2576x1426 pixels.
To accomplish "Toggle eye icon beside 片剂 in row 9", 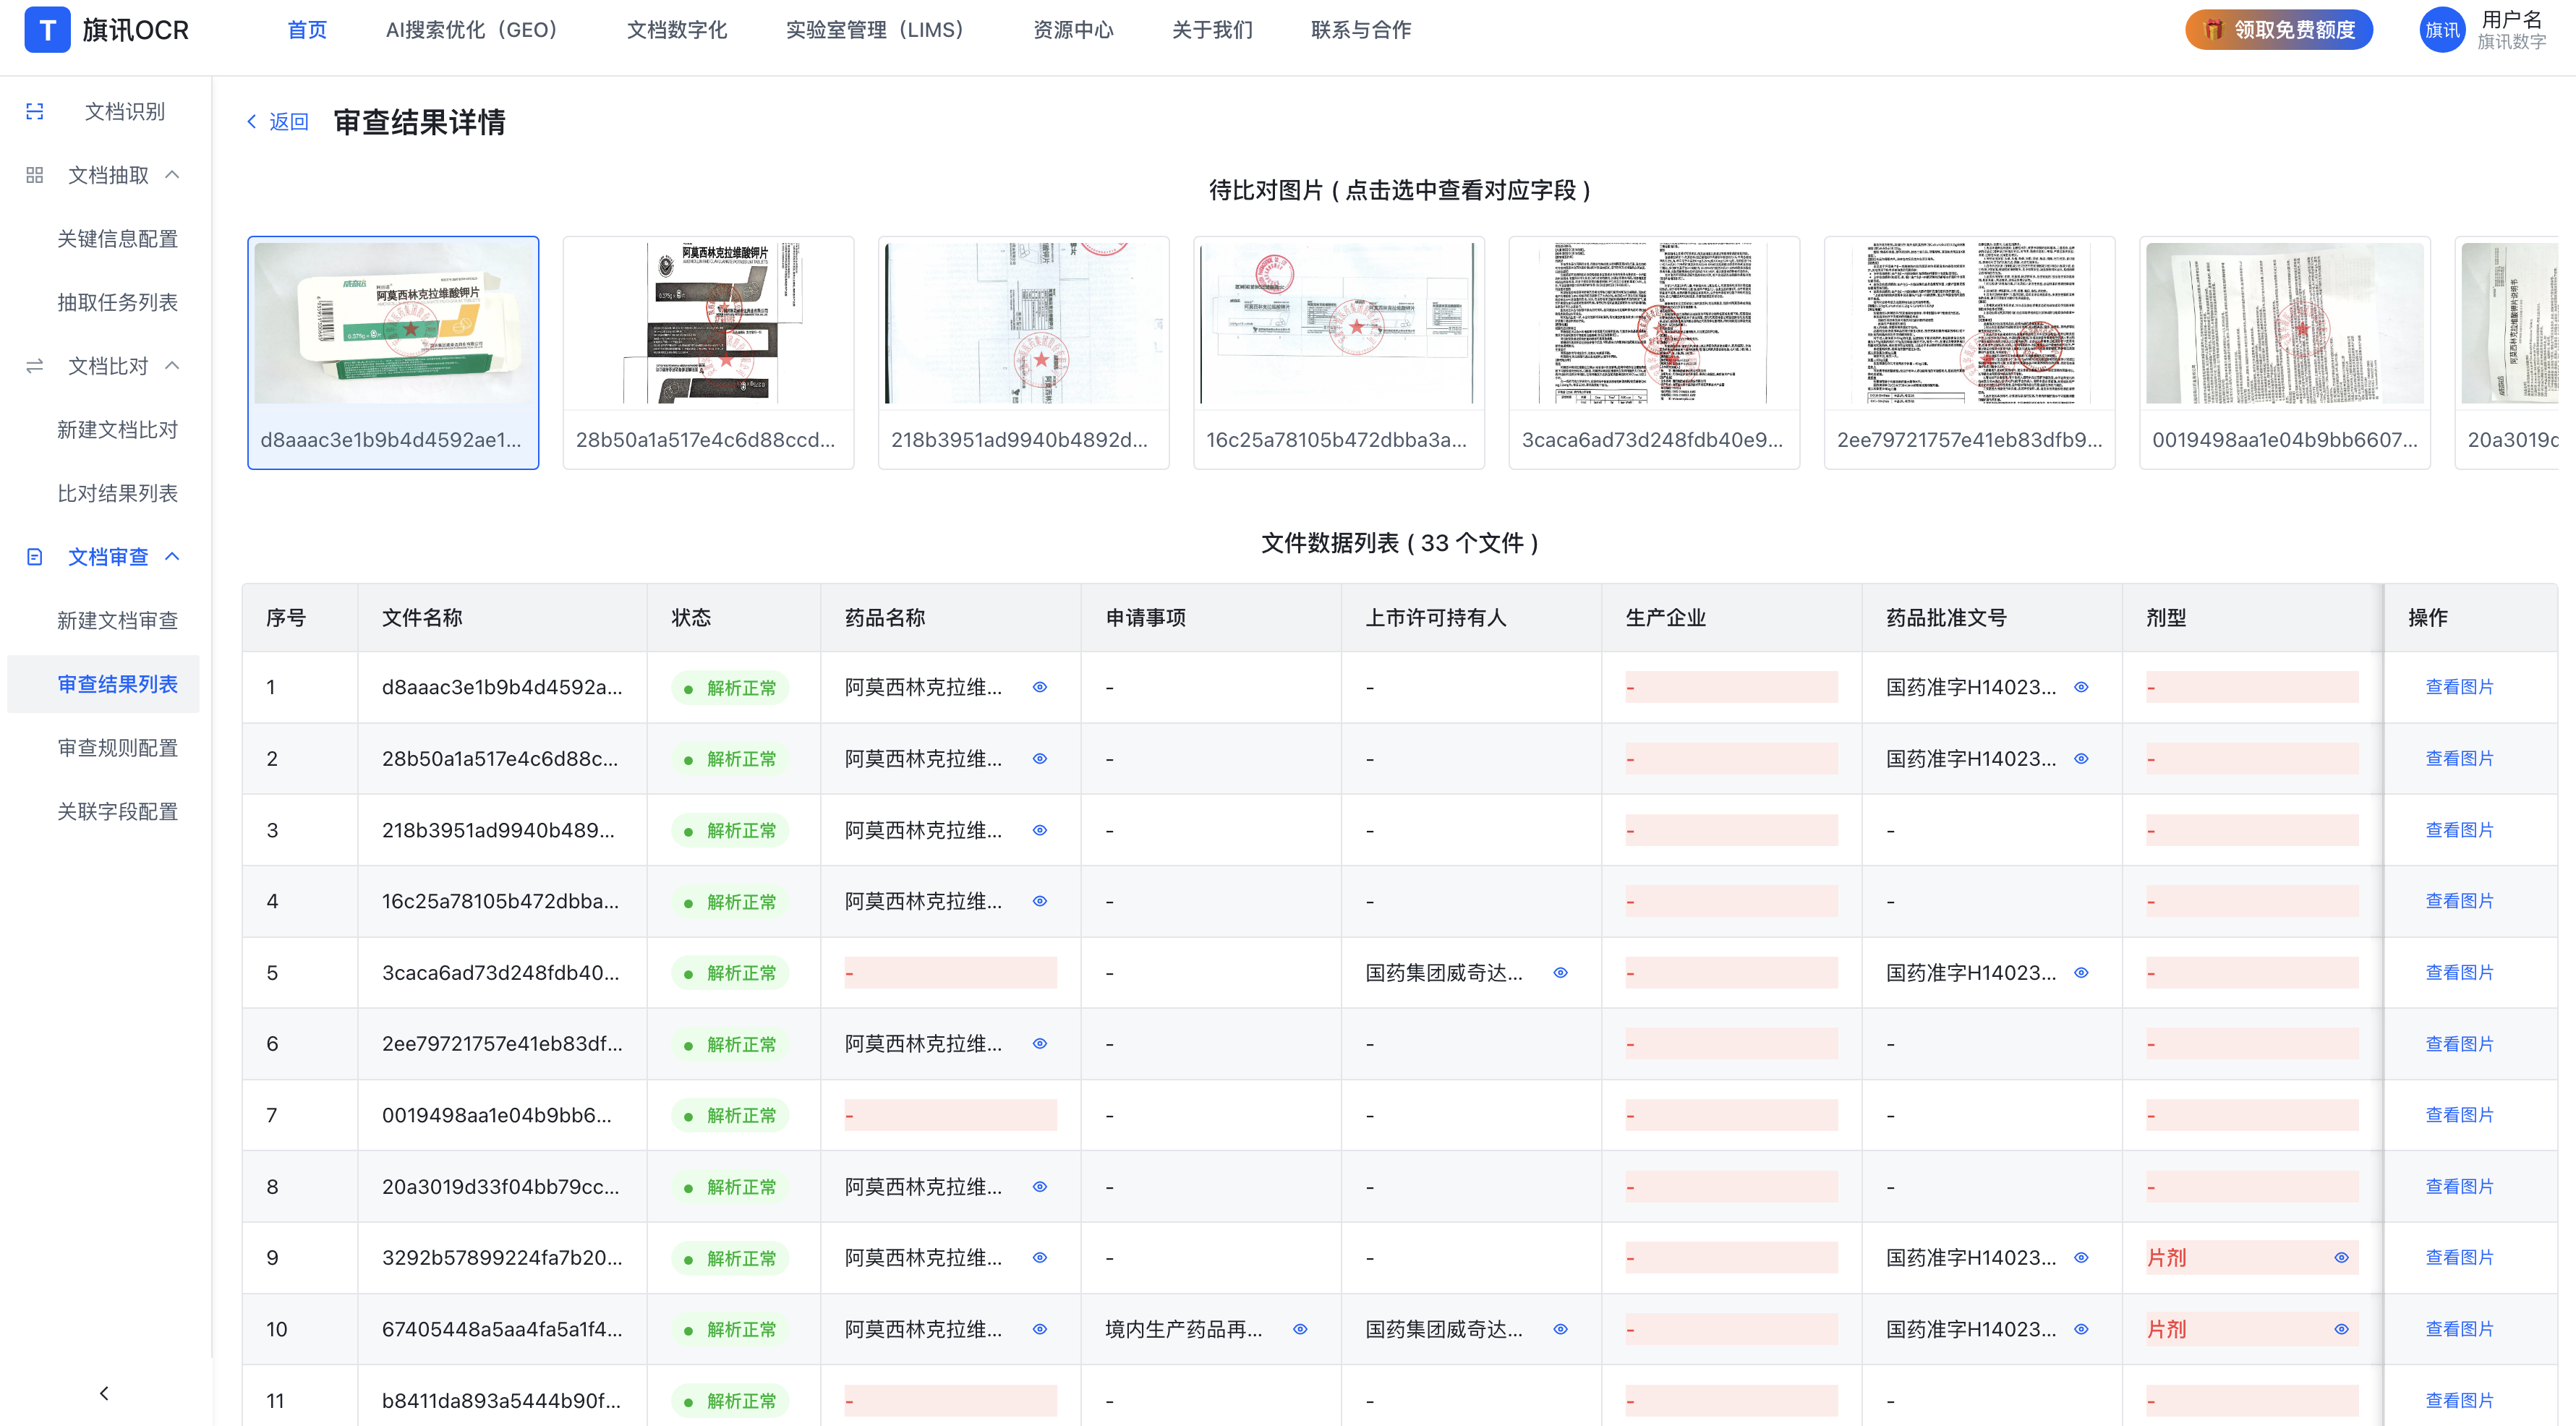I will (x=2341, y=1258).
